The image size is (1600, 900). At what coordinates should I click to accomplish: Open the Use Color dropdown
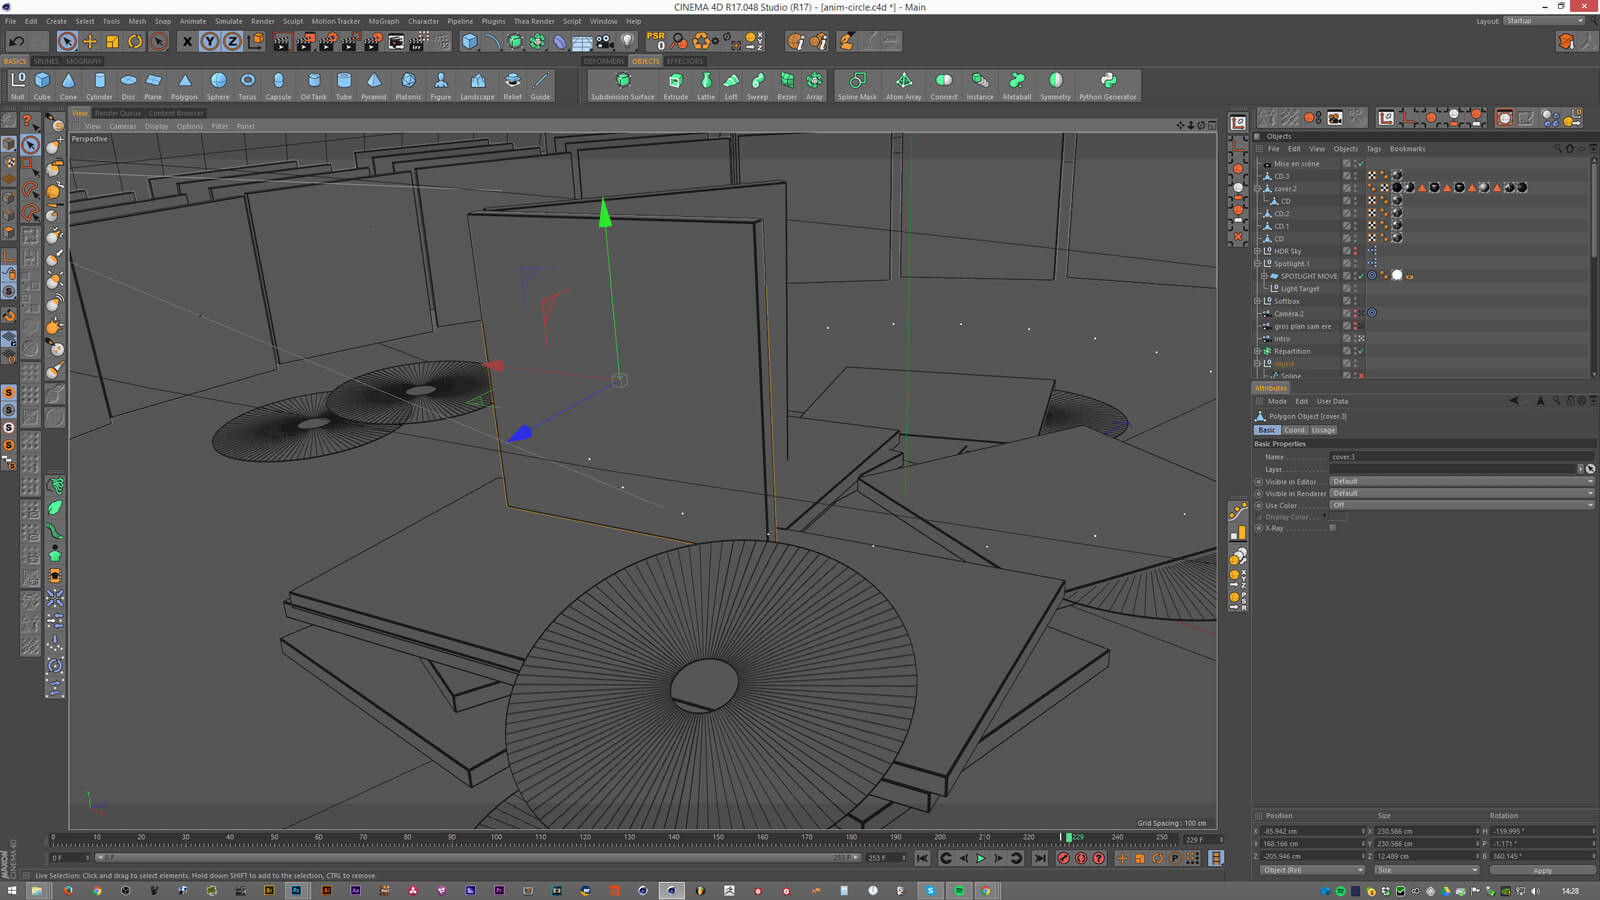click(x=1462, y=505)
